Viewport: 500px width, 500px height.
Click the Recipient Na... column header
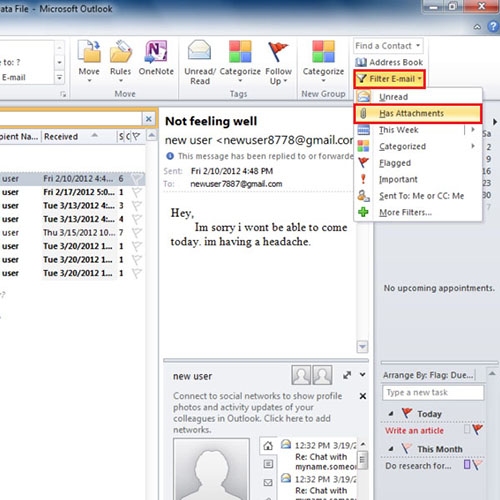(x=19, y=136)
